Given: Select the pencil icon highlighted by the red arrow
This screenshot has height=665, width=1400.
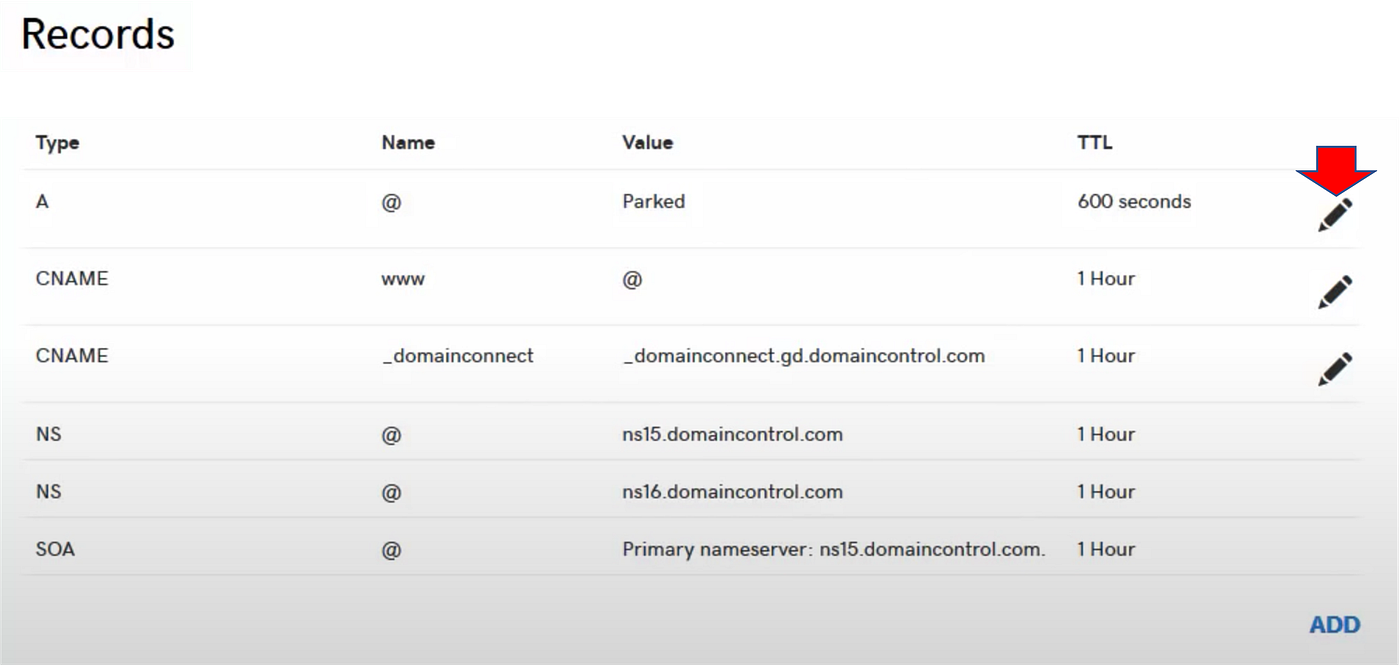Looking at the screenshot, I should click(1334, 213).
